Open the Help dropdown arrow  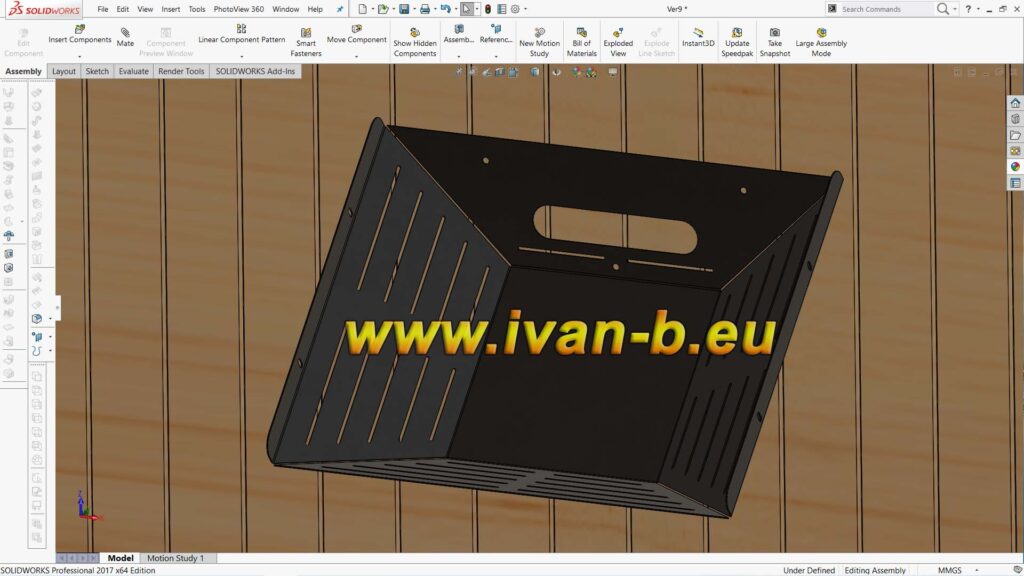pyautogui.click(x=978, y=9)
